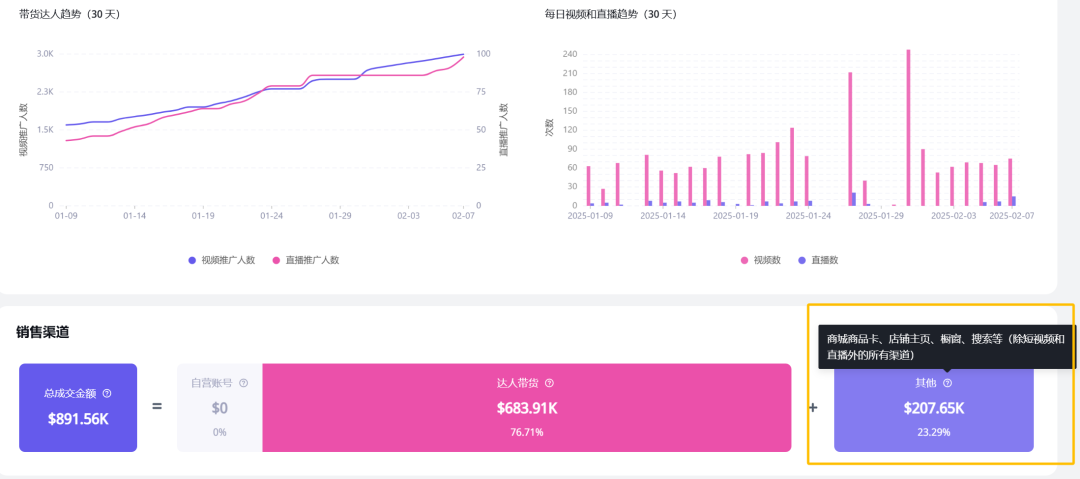Click the 01-29 date label
1080x479 pixels.
[340, 216]
